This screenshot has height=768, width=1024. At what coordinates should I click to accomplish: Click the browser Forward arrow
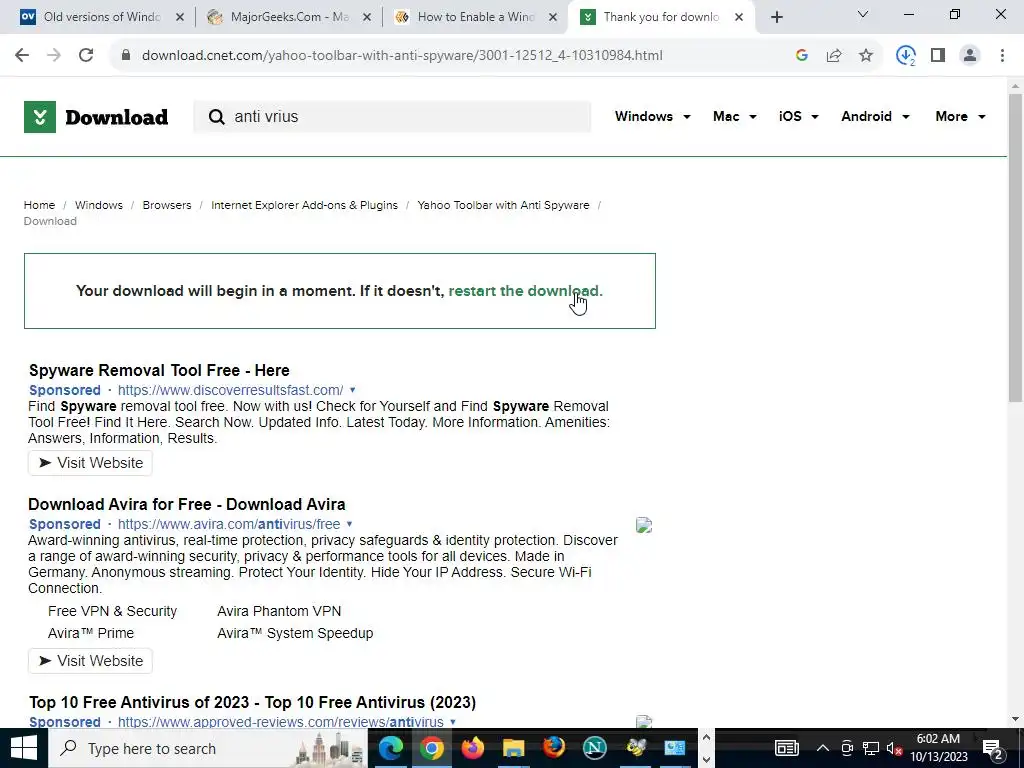[54, 56]
